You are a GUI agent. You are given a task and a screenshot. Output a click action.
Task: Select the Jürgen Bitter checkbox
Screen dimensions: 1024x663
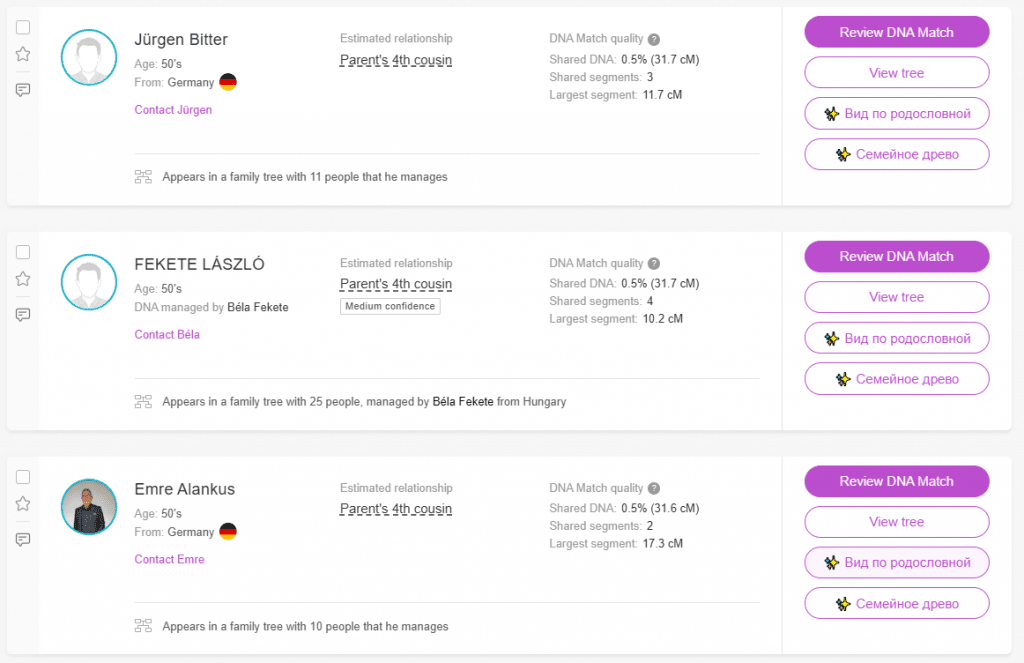(x=23, y=28)
